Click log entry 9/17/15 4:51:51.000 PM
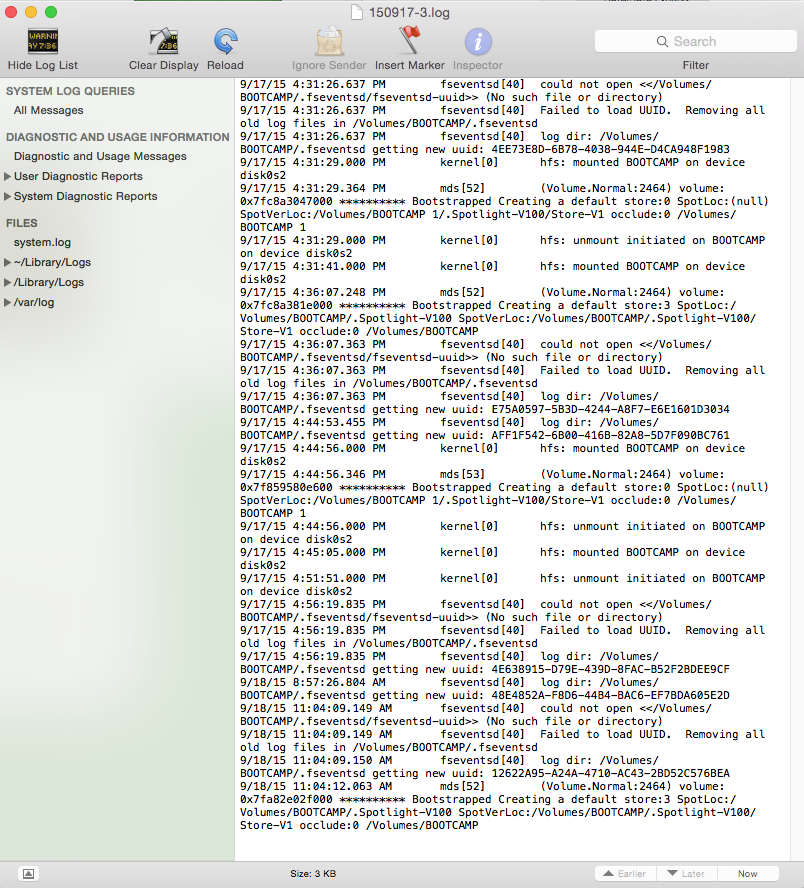Viewport: 804px width, 888px height. 503,584
